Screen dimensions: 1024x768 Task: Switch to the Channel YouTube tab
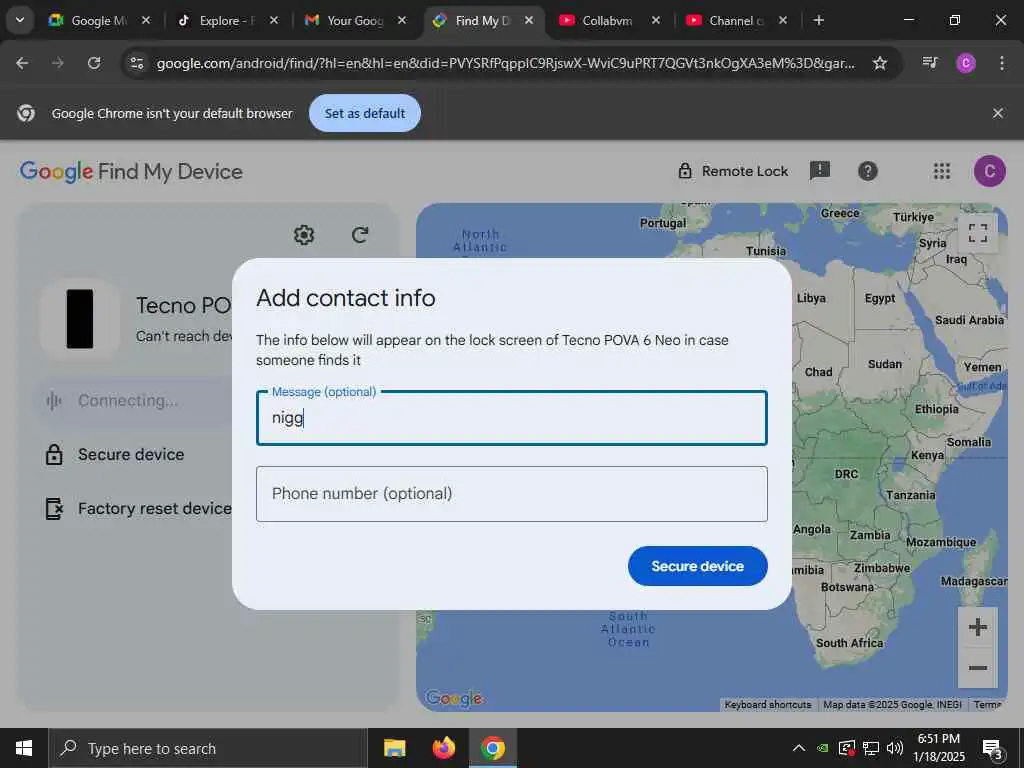(735, 21)
